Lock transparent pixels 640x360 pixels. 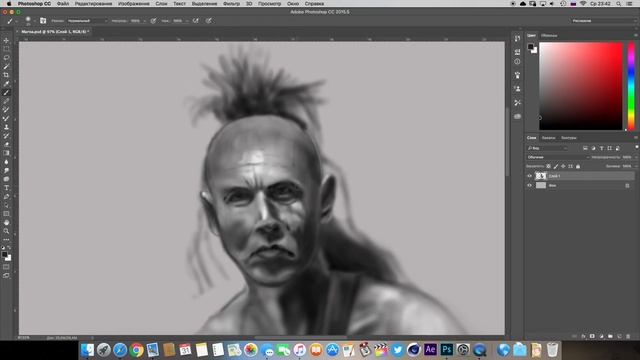point(548,167)
